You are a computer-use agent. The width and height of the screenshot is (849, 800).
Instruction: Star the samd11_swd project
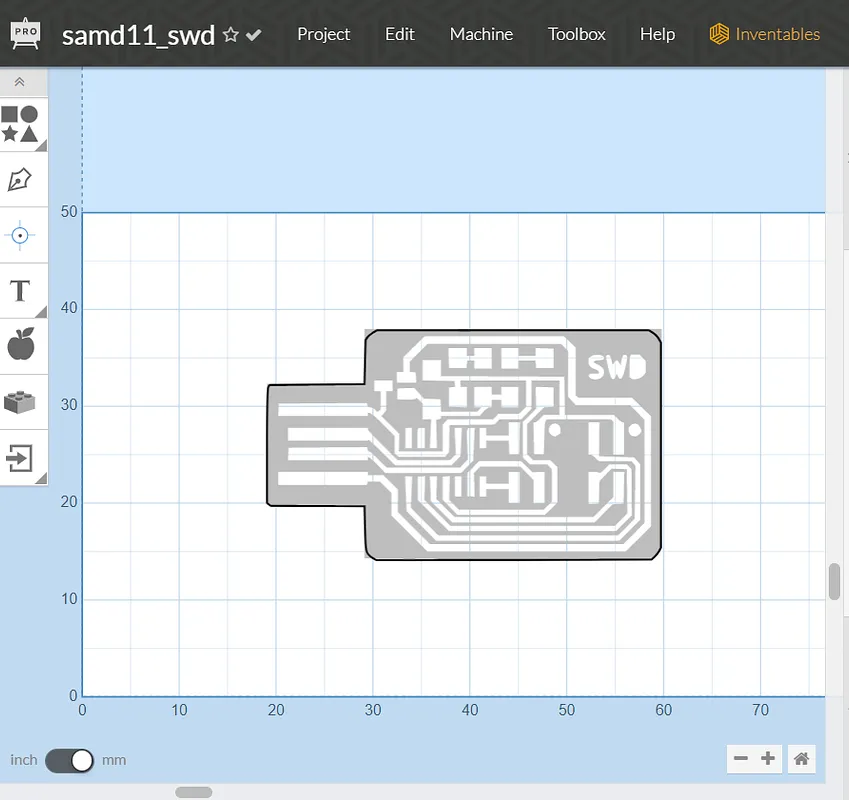click(x=231, y=35)
